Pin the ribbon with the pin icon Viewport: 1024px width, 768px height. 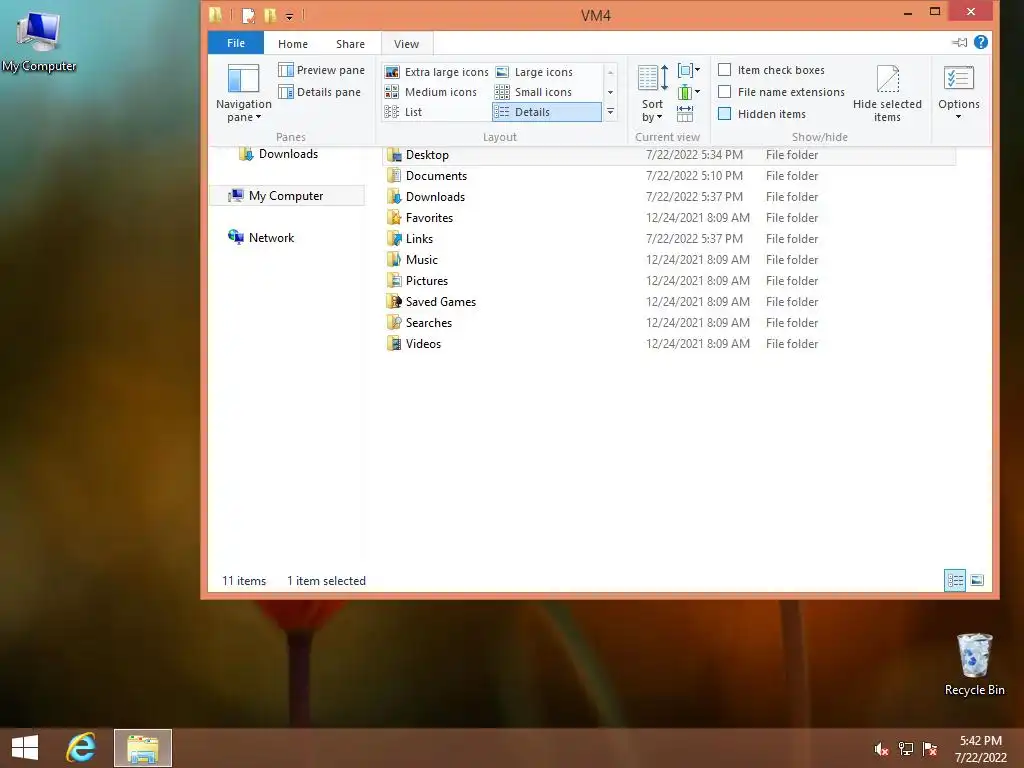click(959, 42)
